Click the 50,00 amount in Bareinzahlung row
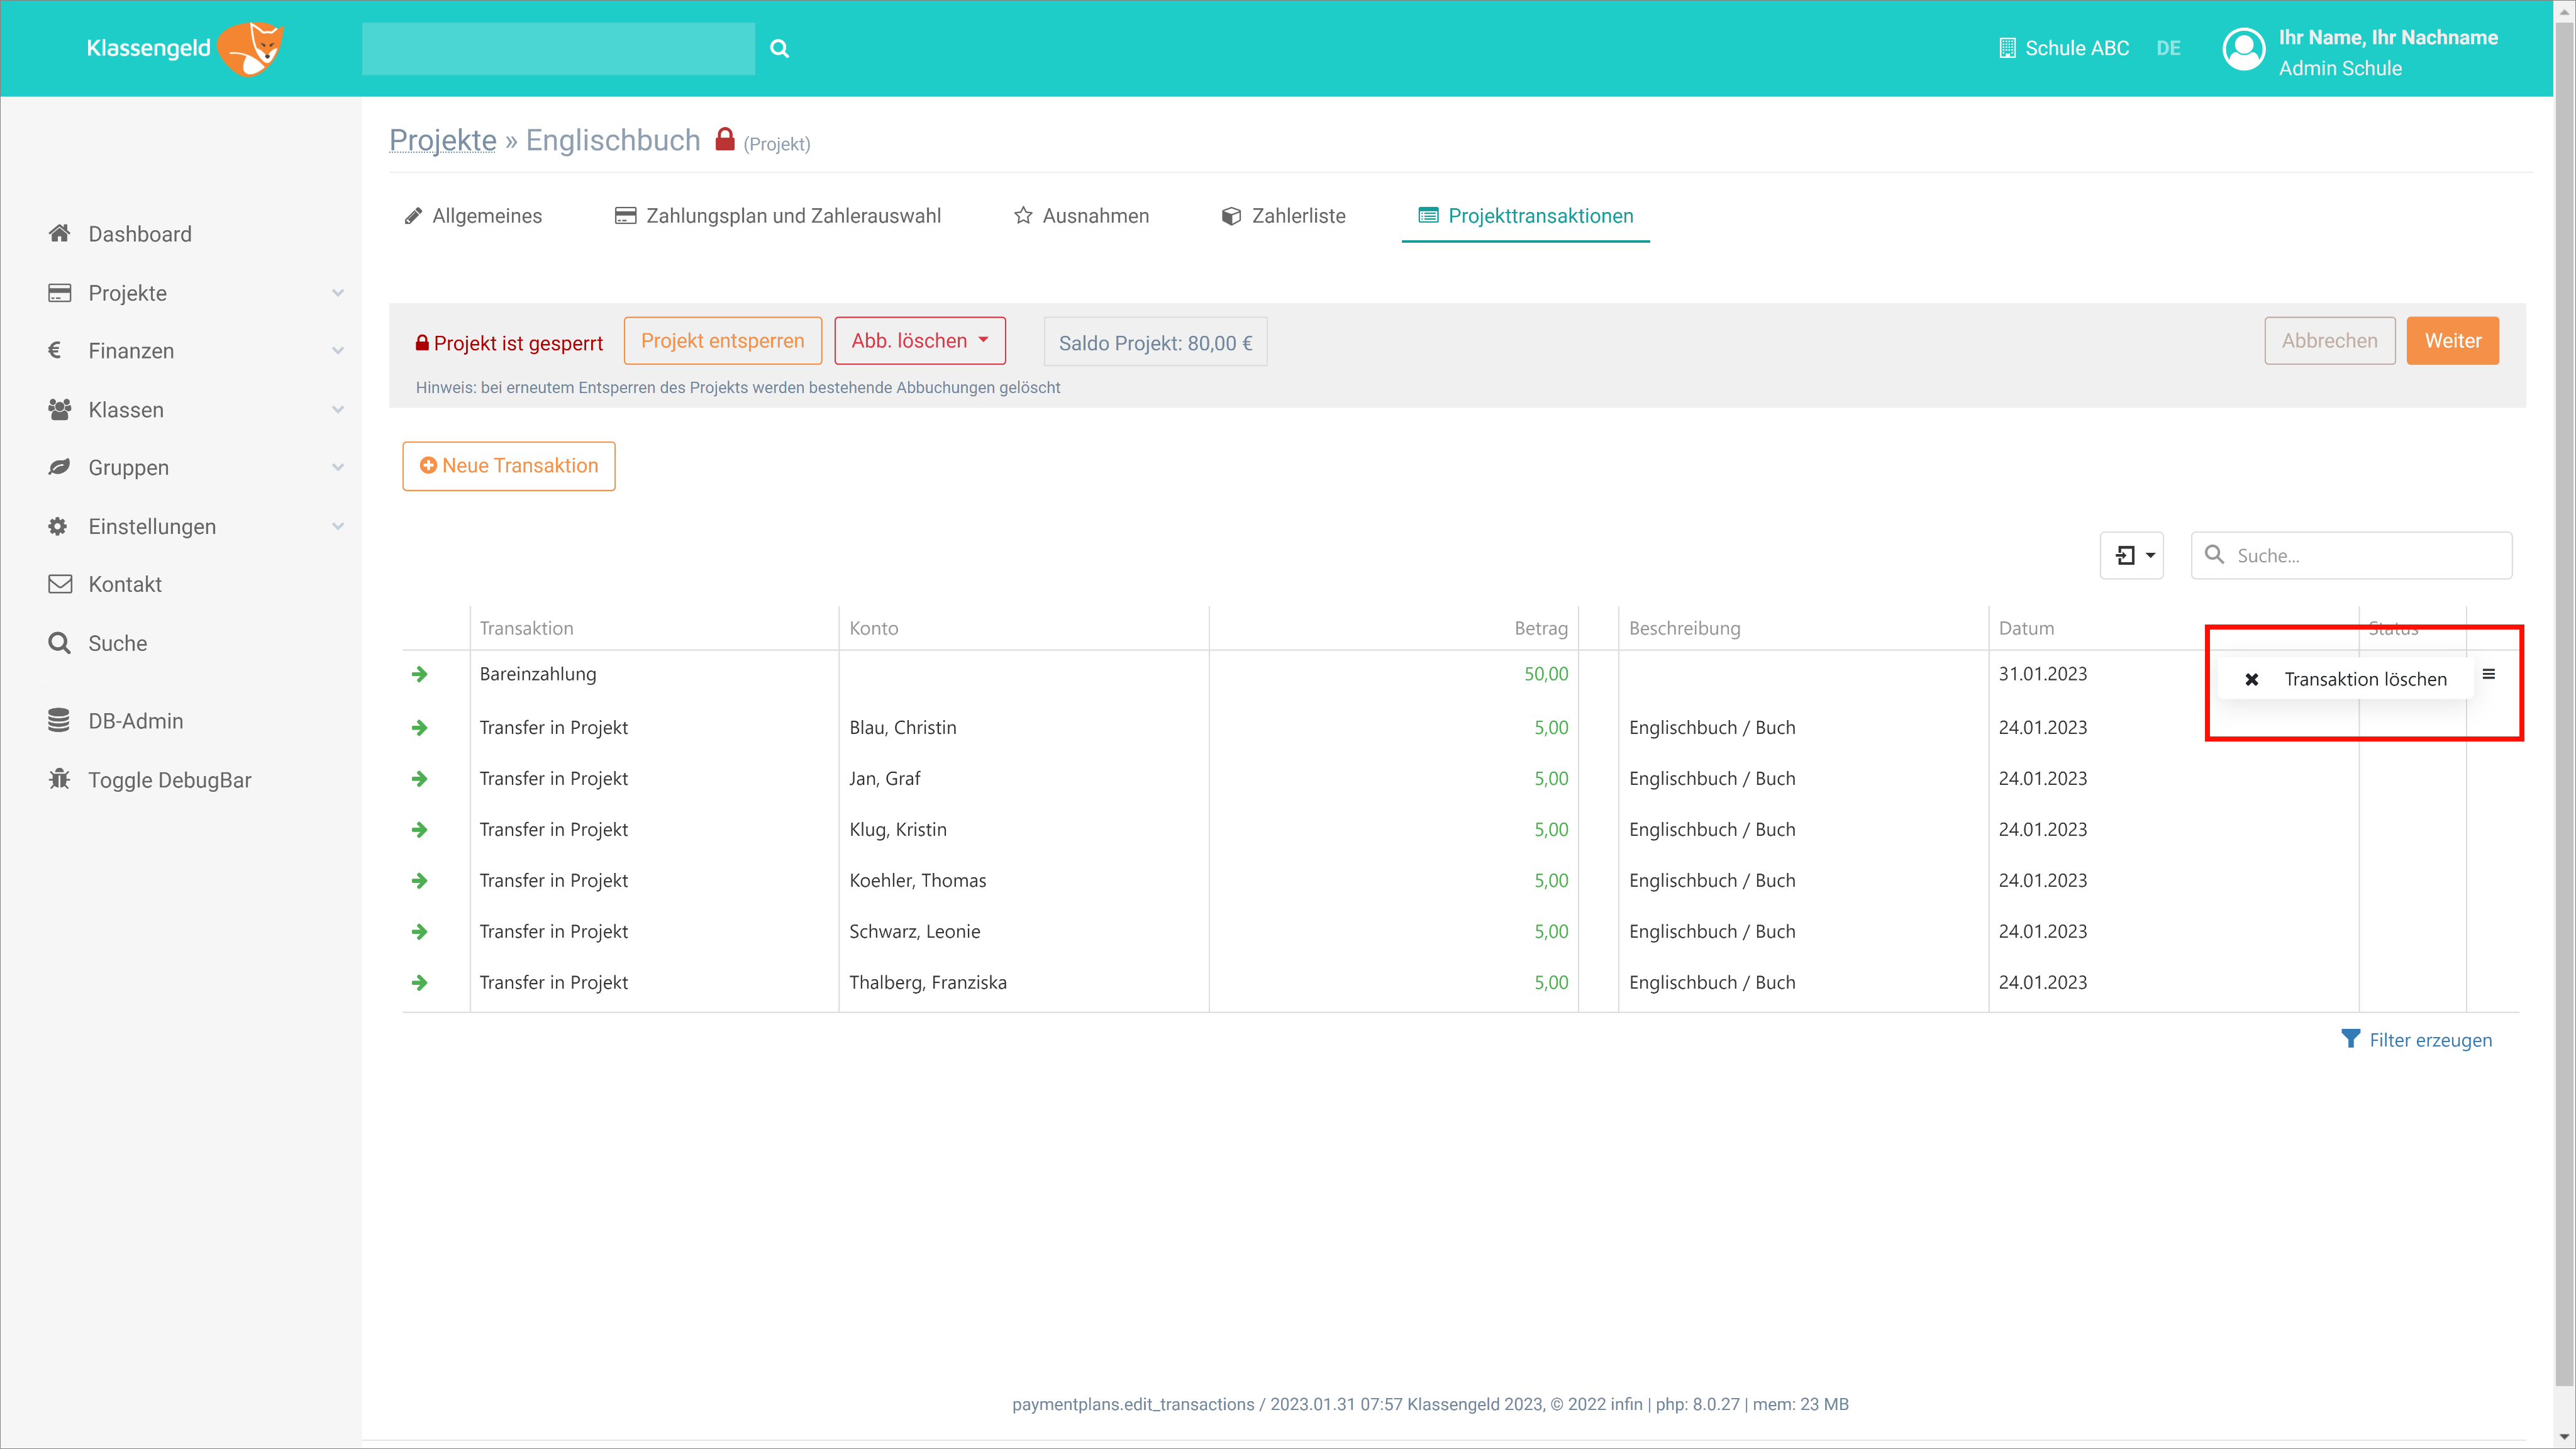Screen dimensions: 2576x1449 pyautogui.click(x=1546, y=674)
